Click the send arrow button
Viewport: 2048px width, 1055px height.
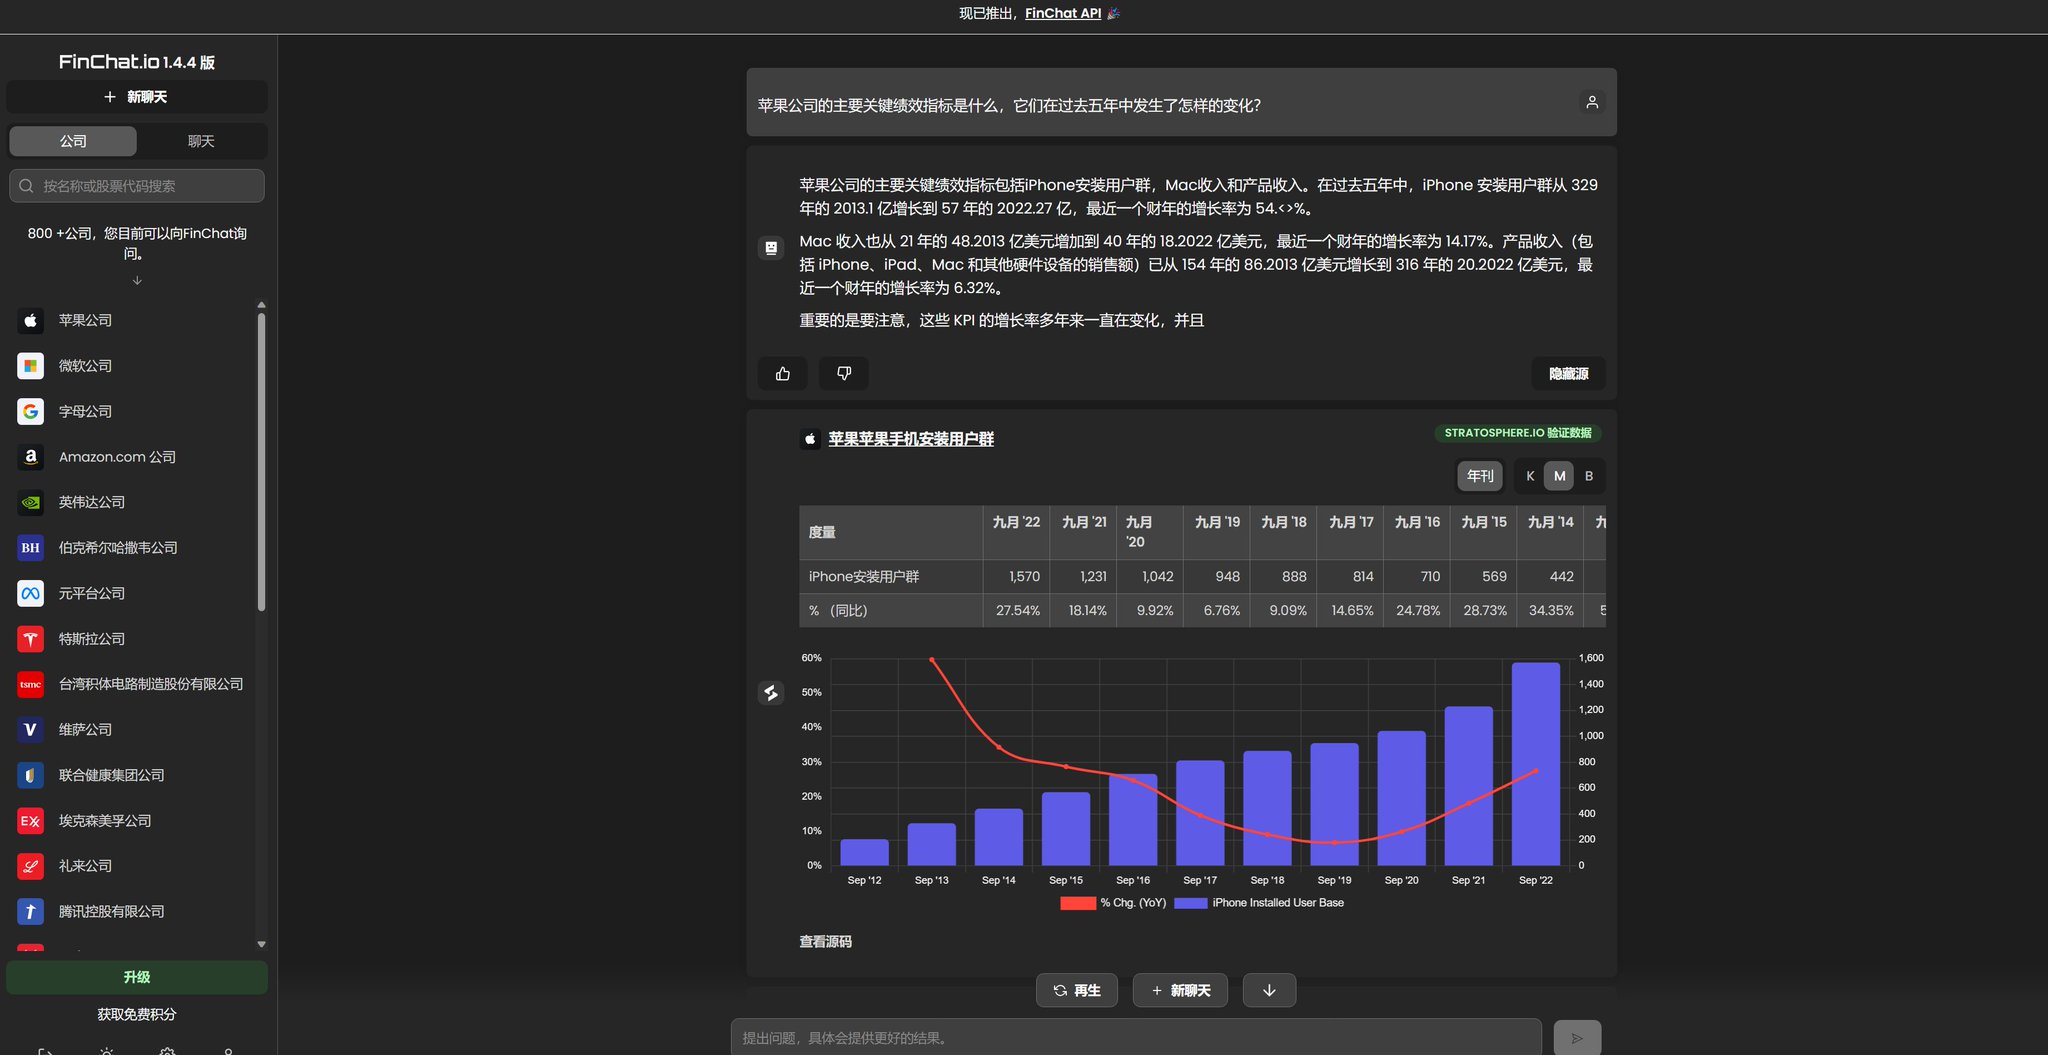click(1577, 1038)
